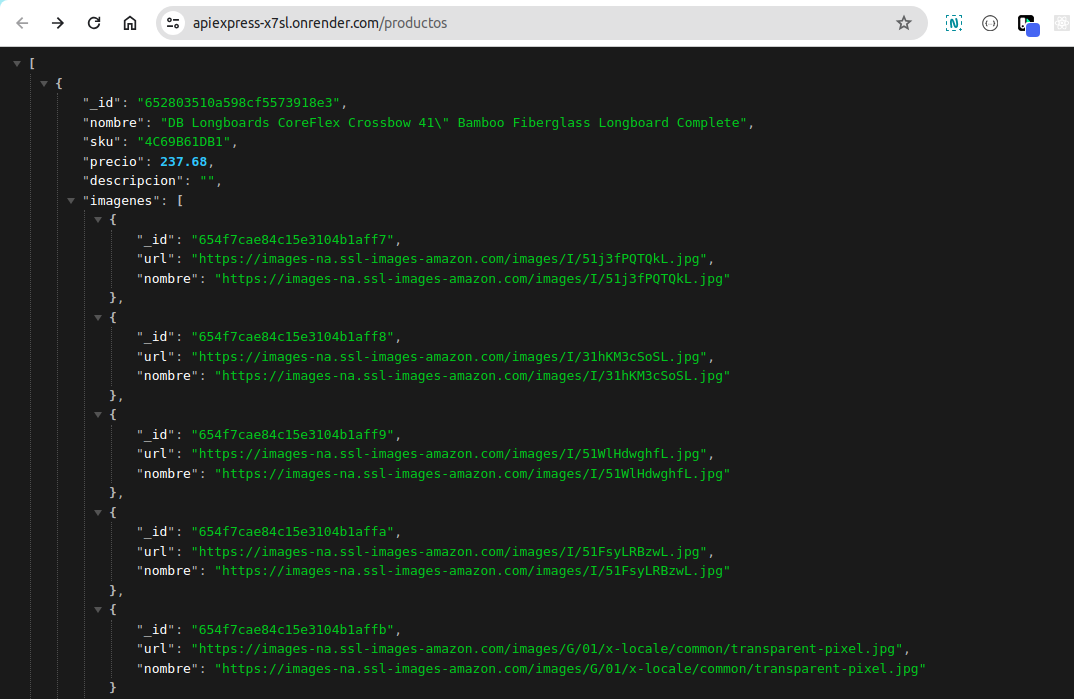Collapse image object with id ending aff8
1074x699 pixels.
pyautogui.click(x=98, y=318)
